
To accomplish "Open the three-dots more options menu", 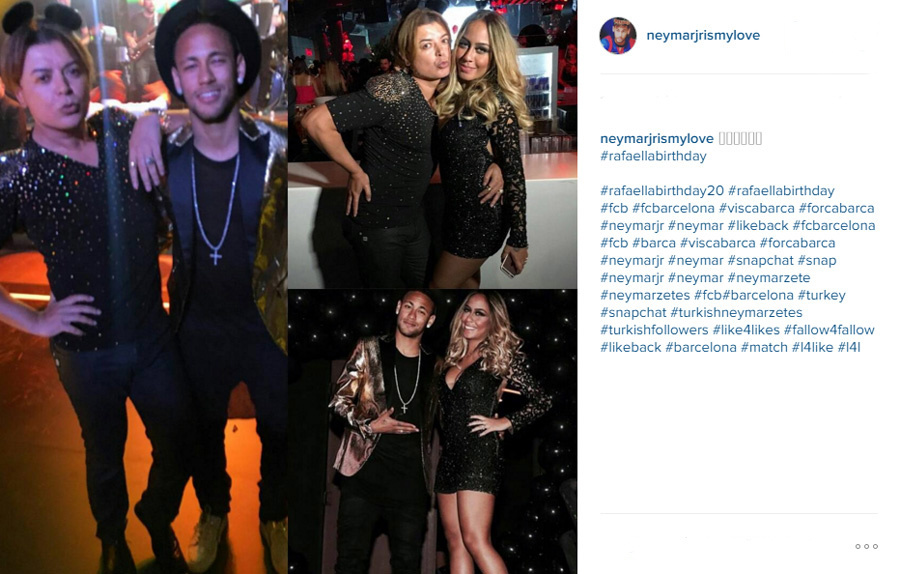I will click(866, 546).
